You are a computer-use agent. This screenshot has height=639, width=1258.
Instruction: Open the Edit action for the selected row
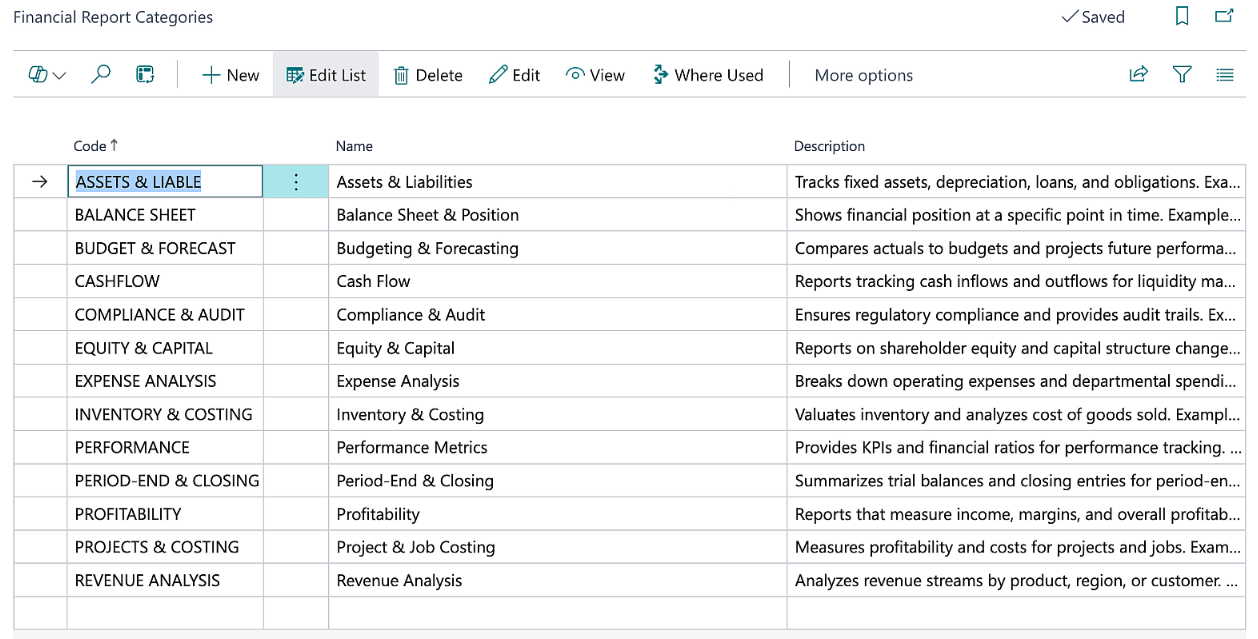(x=514, y=74)
